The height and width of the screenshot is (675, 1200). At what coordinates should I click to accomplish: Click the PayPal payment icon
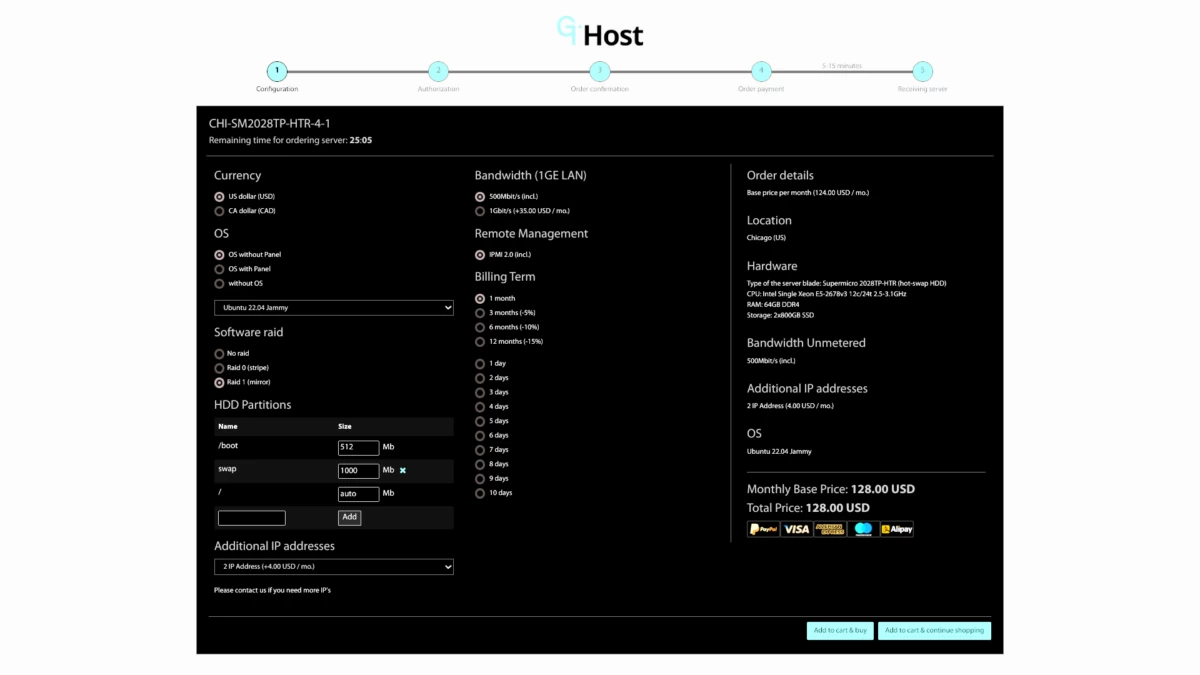(762, 529)
